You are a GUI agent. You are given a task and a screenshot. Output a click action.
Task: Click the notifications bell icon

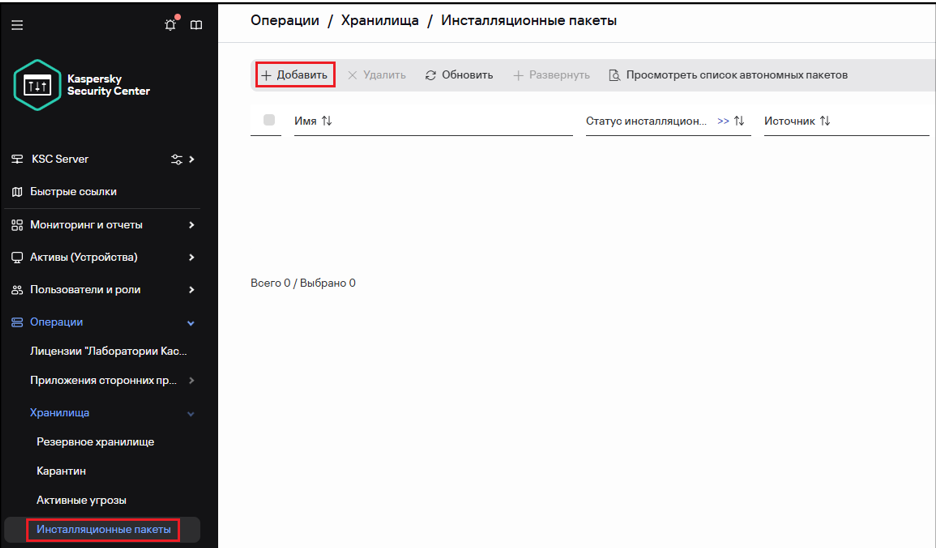point(171,25)
